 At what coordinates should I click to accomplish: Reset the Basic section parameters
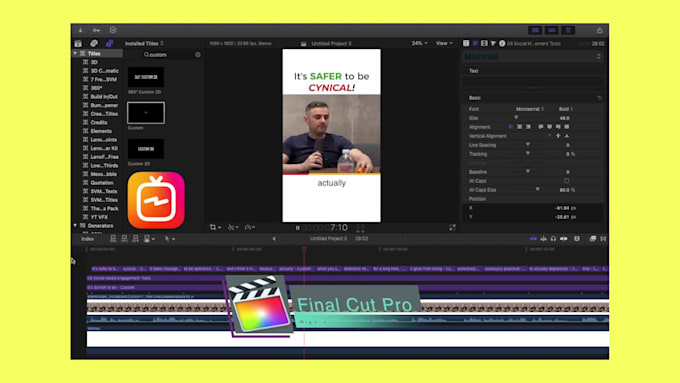pyautogui.click(x=599, y=98)
